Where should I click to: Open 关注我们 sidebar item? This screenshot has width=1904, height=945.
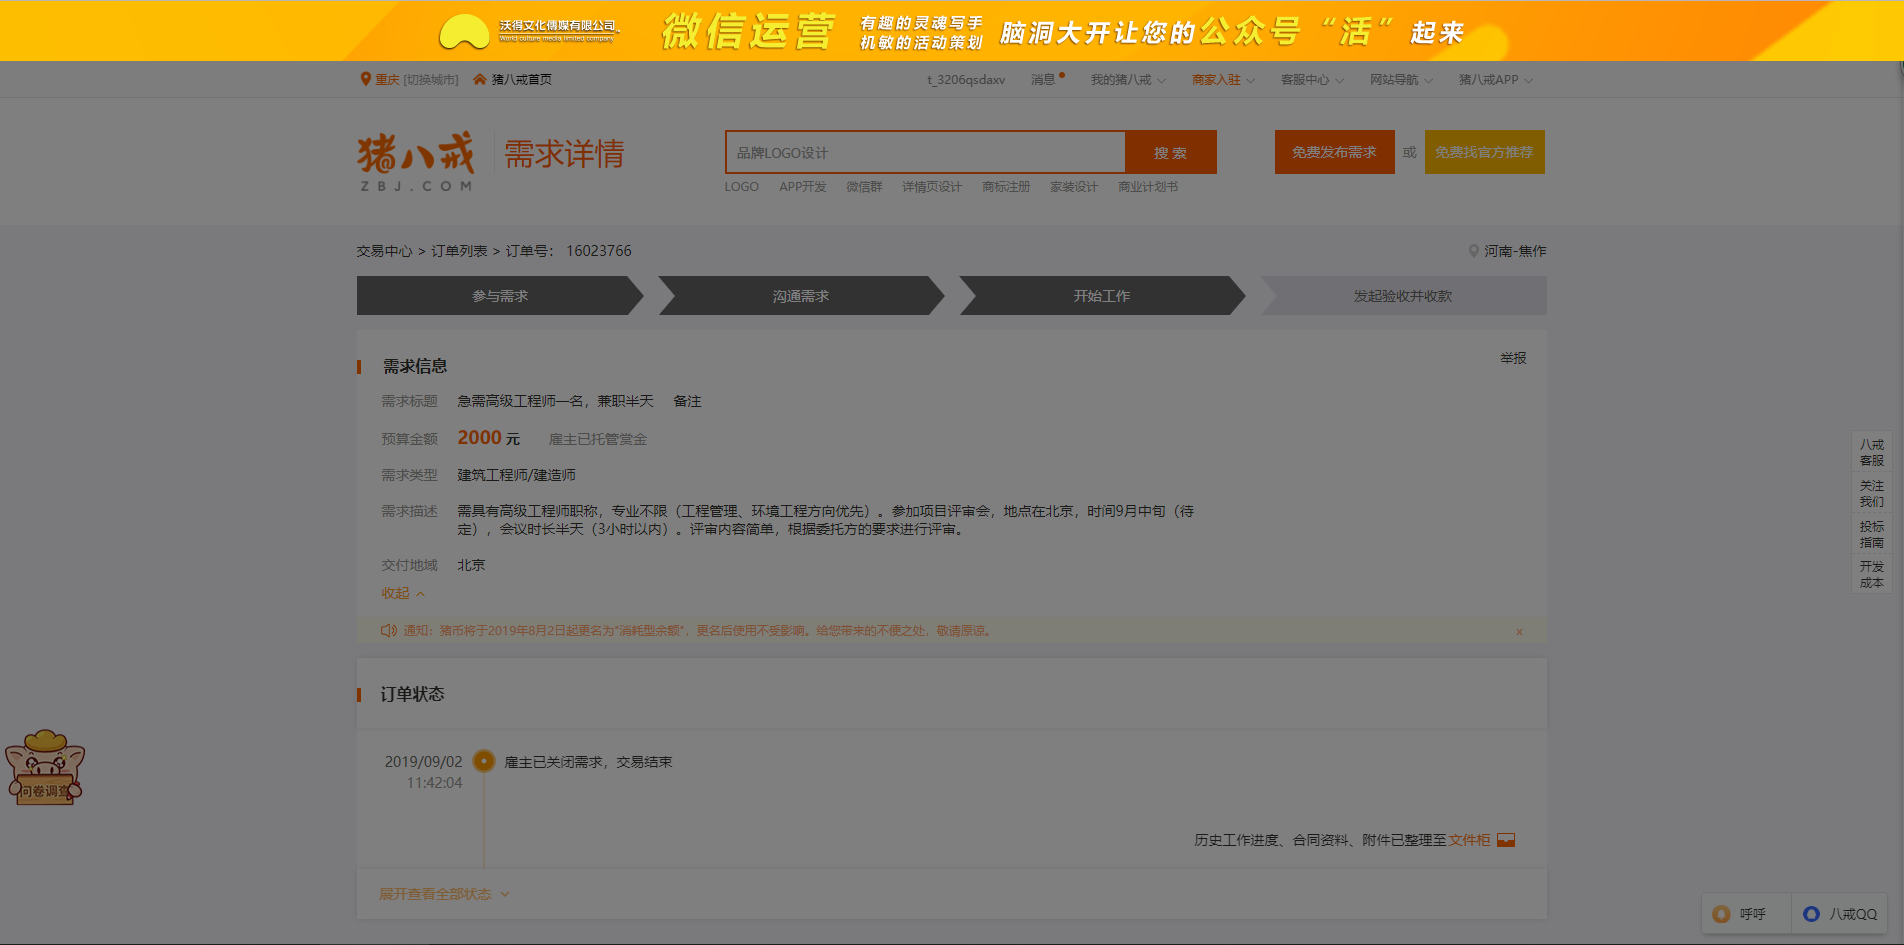[x=1871, y=493]
